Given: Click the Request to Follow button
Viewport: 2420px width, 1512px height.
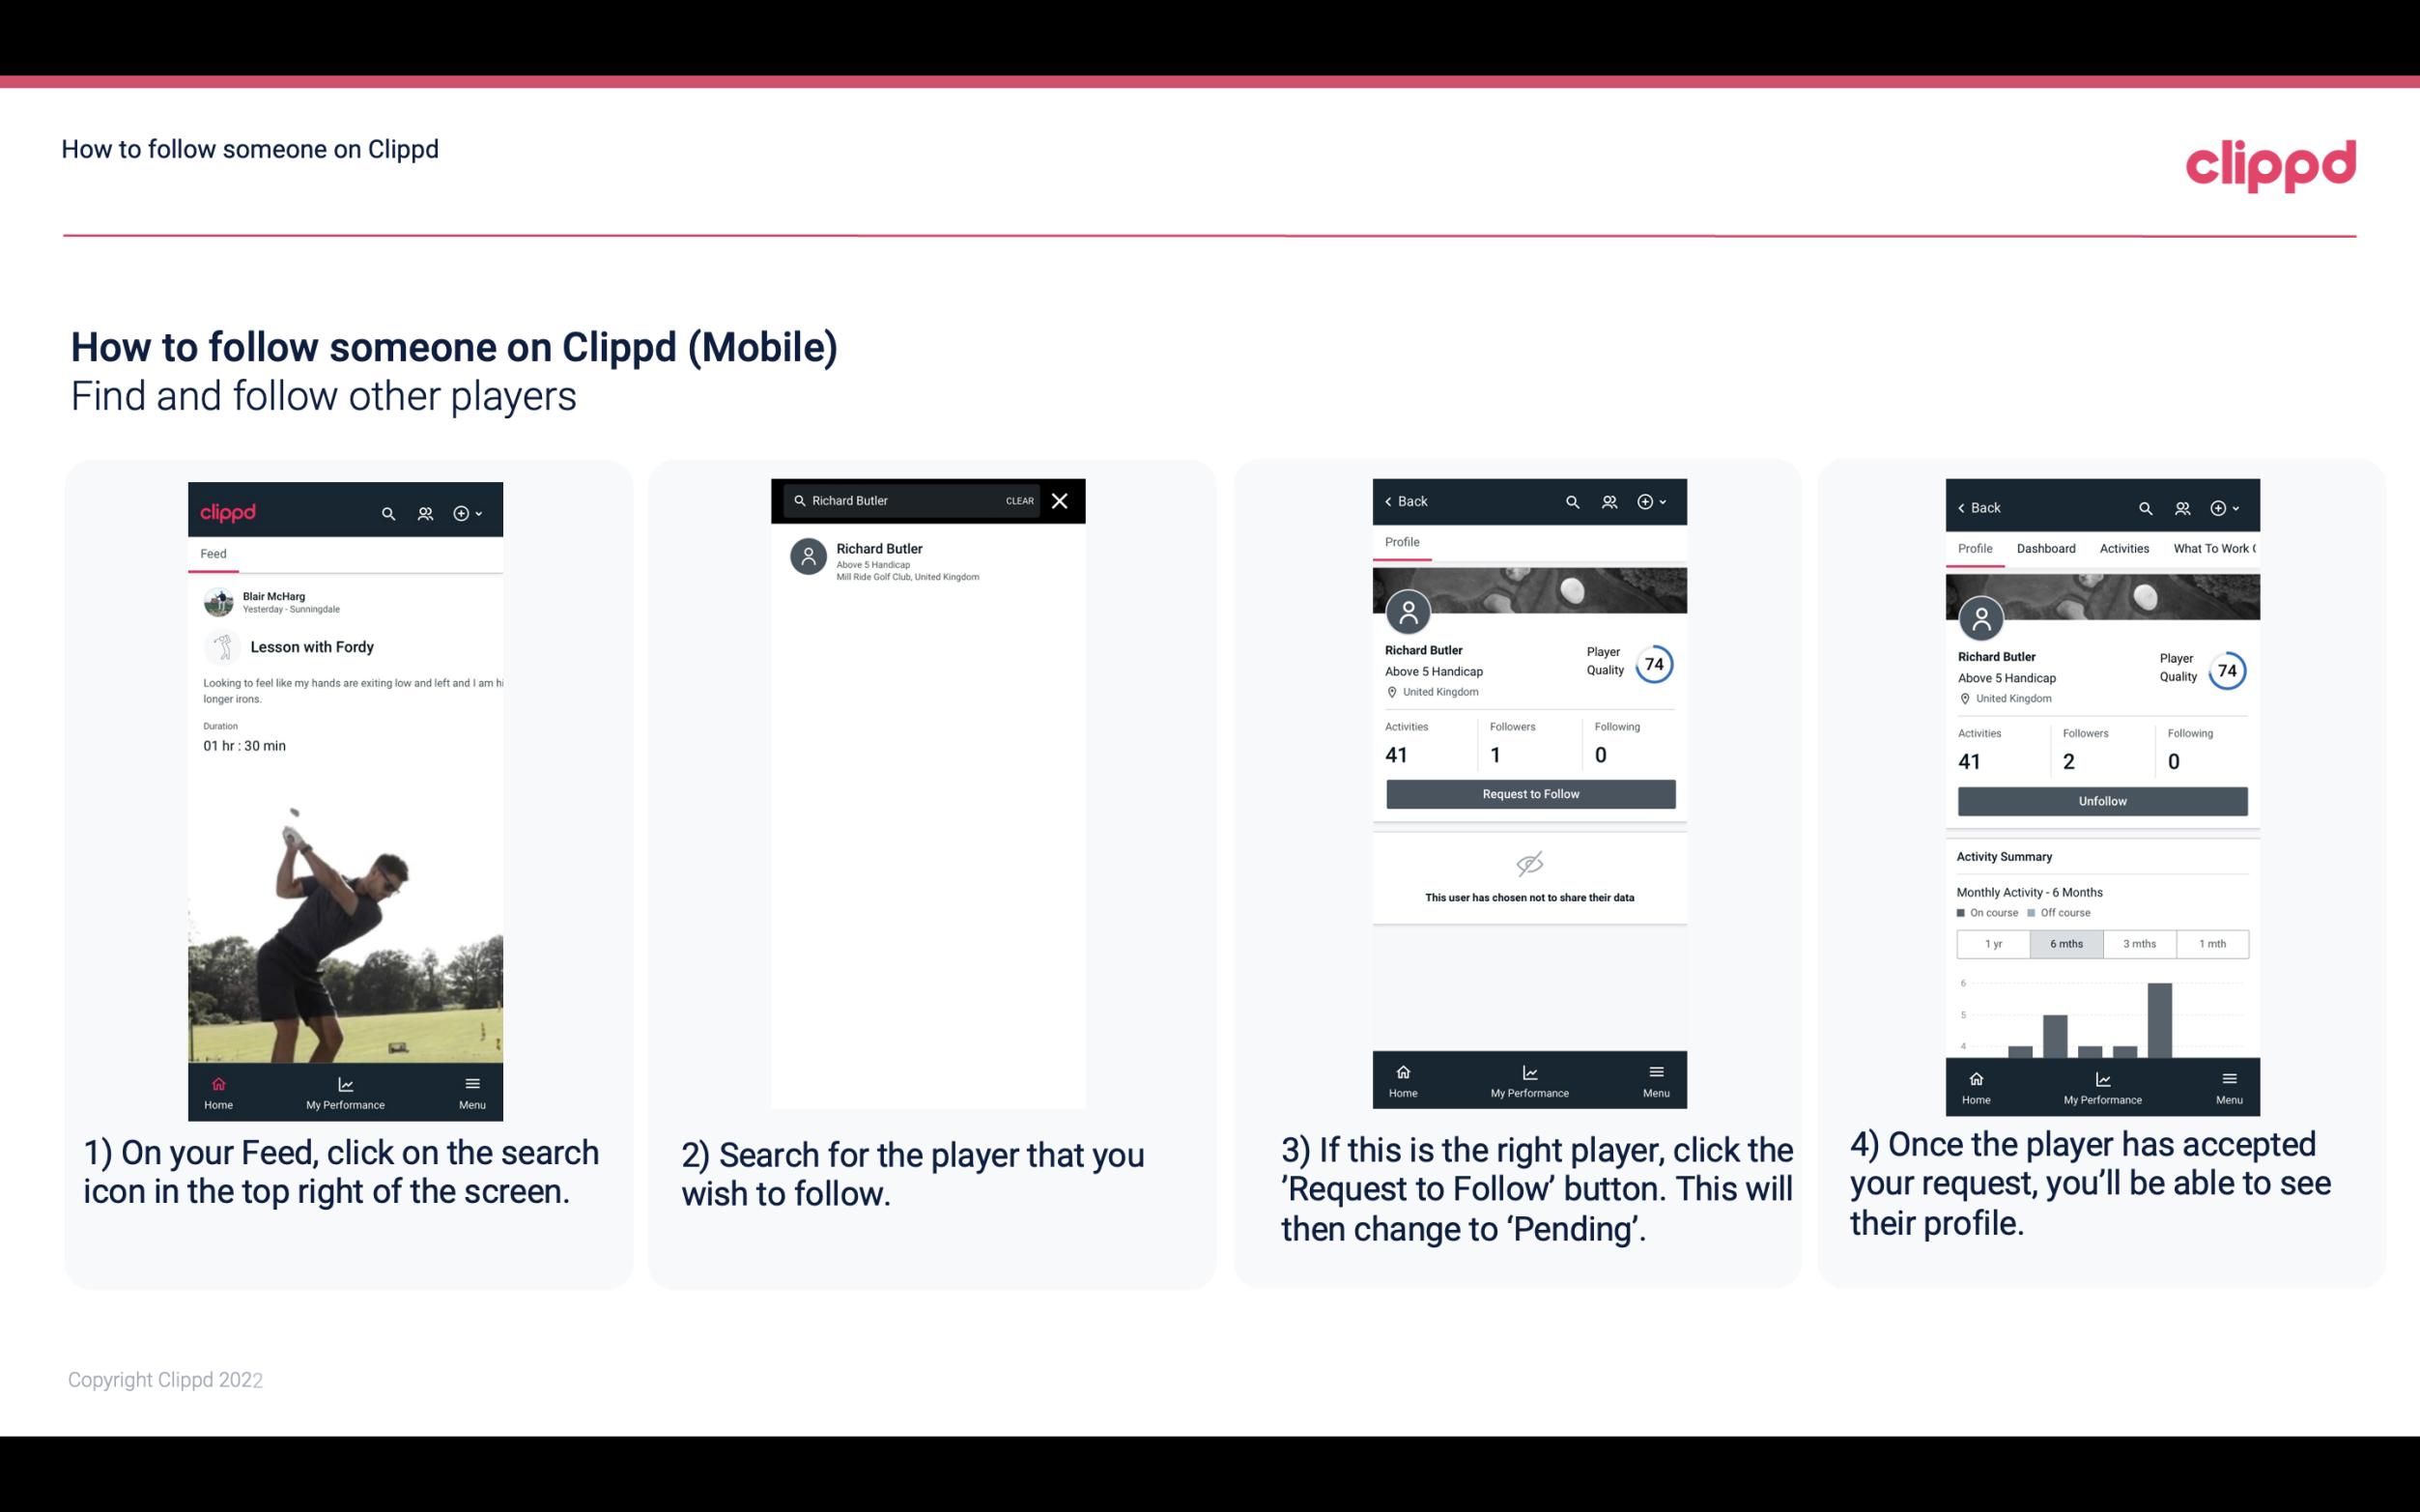Looking at the screenshot, I should (x=1526, y=792).
